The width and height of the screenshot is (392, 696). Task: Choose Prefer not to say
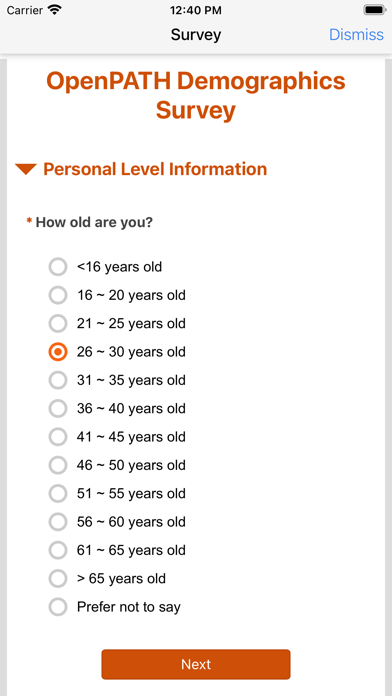(58, 607)
